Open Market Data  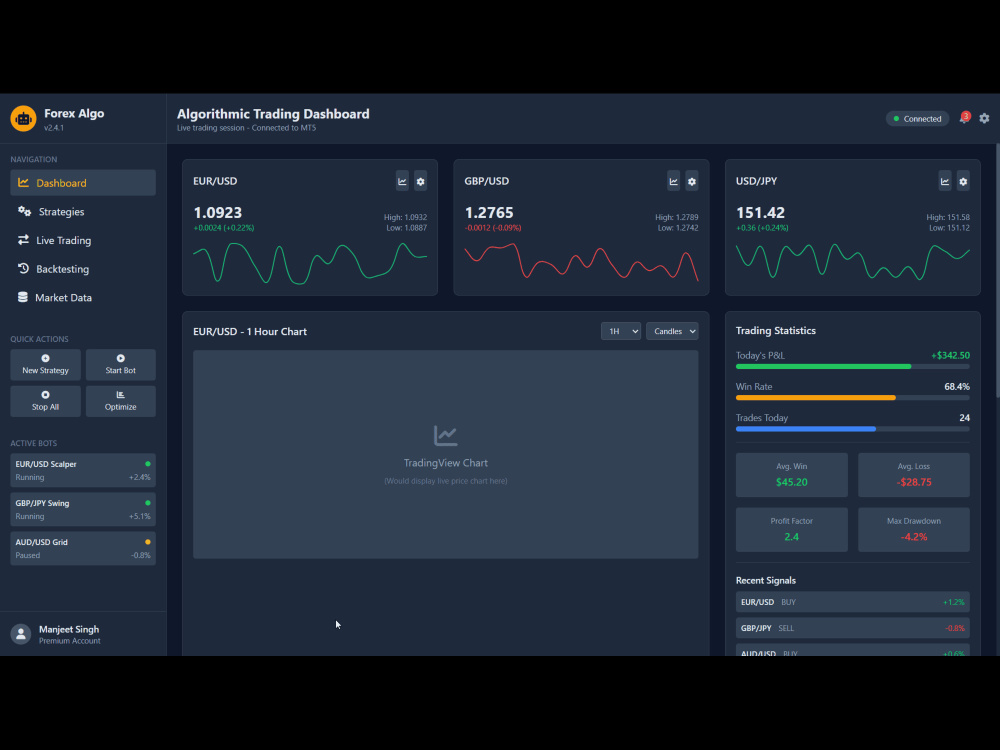pyautogui.click(x=83, y=298)
